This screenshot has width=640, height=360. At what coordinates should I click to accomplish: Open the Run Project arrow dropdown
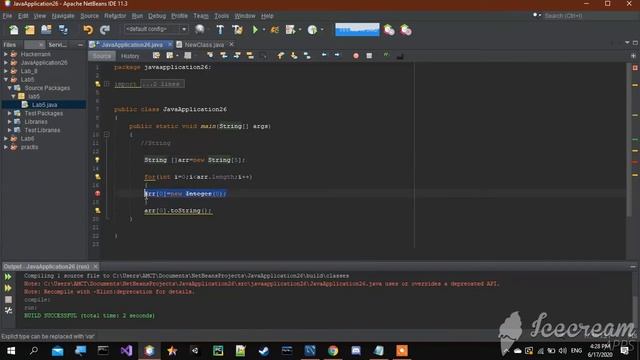coord(264,30)
